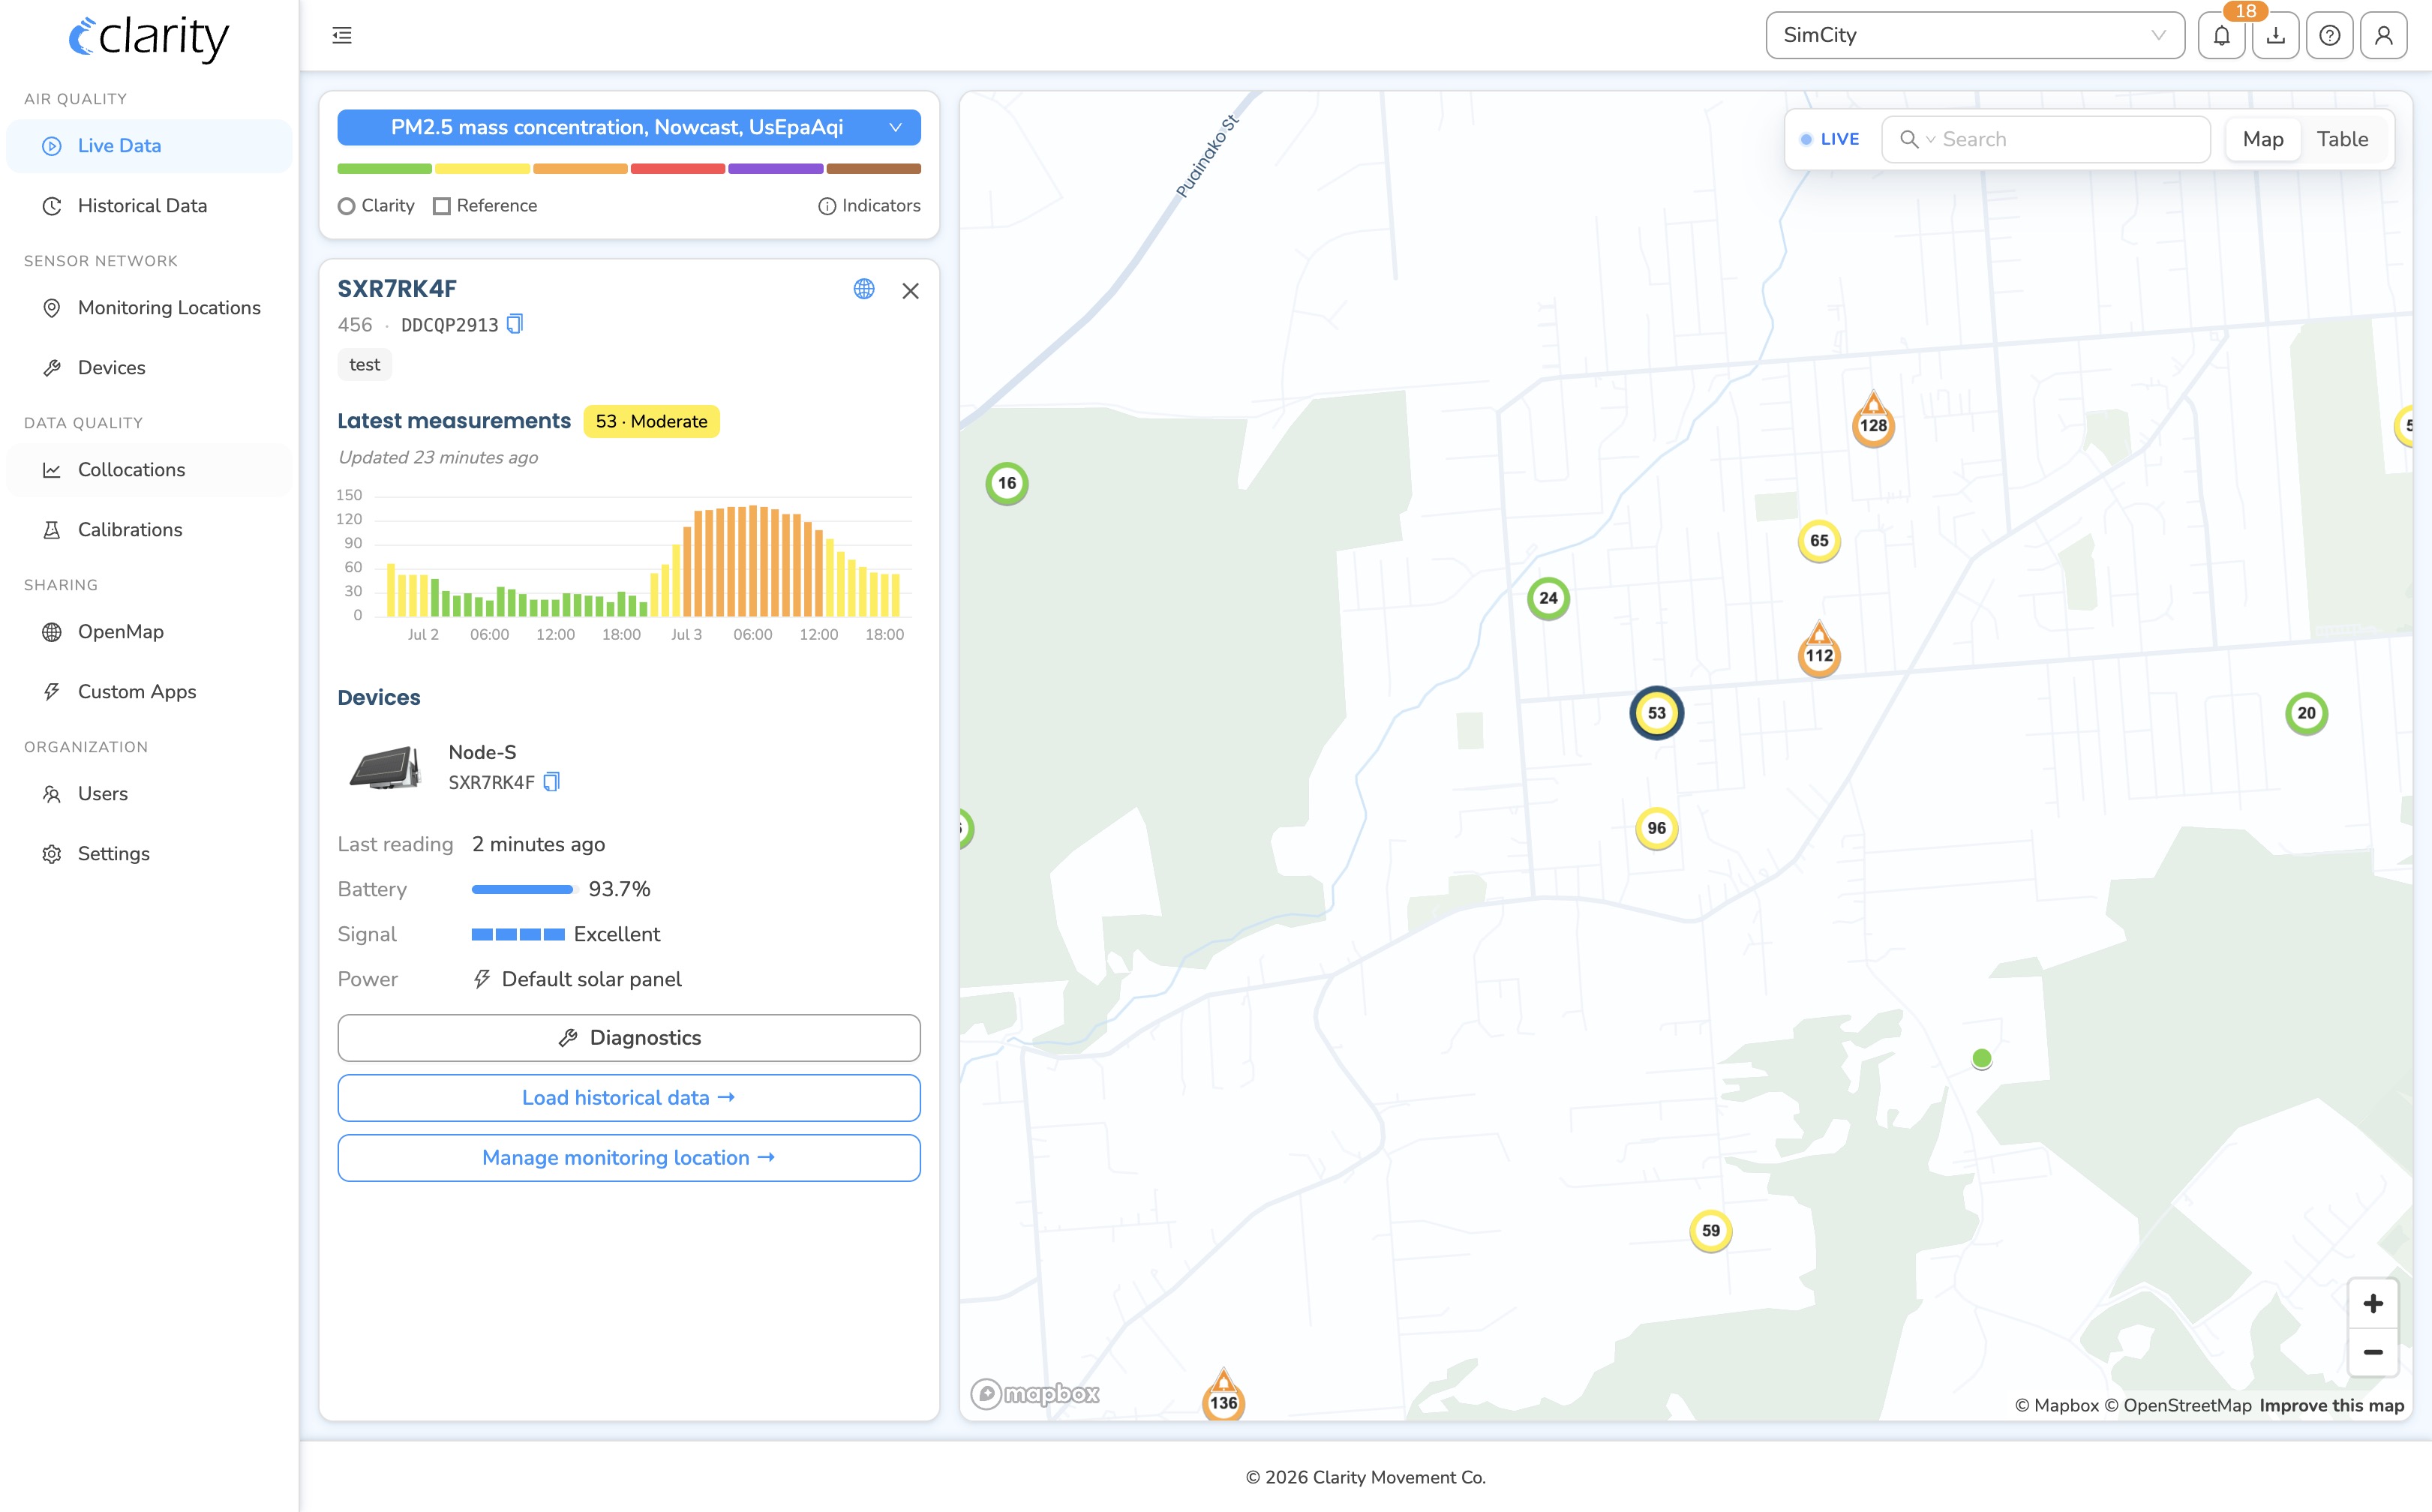Image resolution: width=2432 pixels, height=1512 pixels.
Task: Switch to the Table view tab
Action: [x=2342, y=139]
